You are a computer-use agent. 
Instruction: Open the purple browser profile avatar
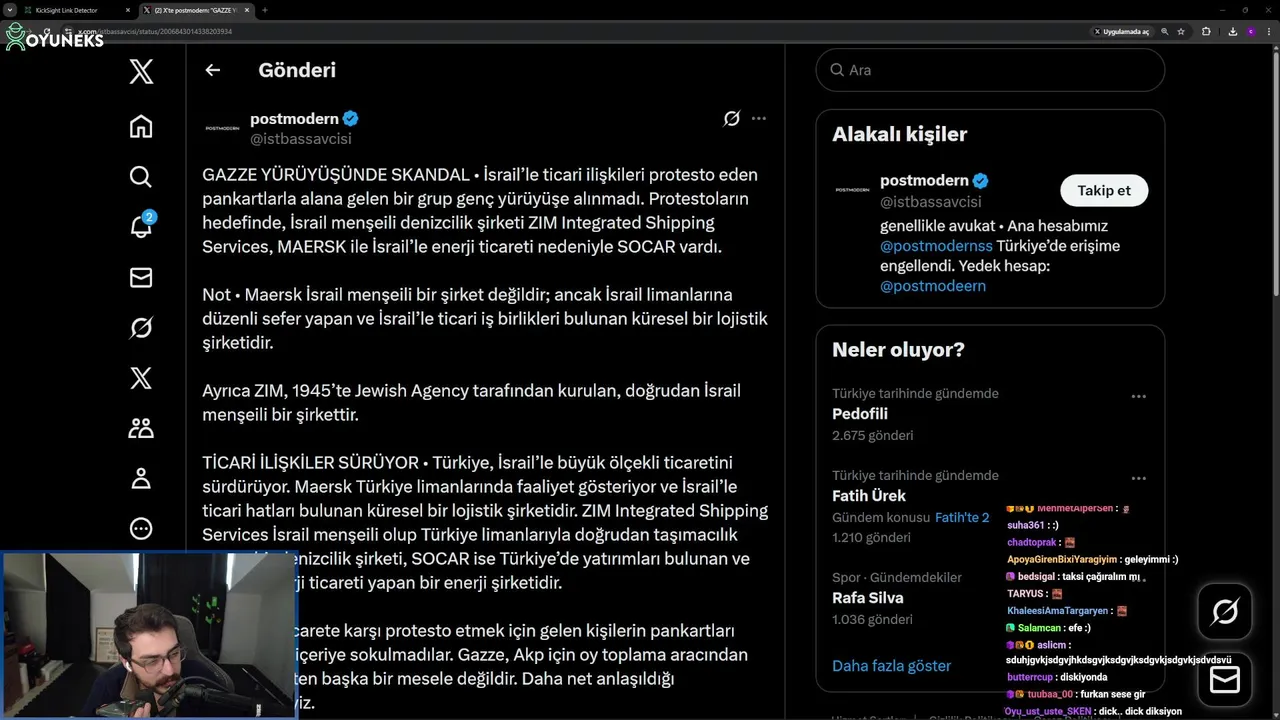coord(1251,32)
